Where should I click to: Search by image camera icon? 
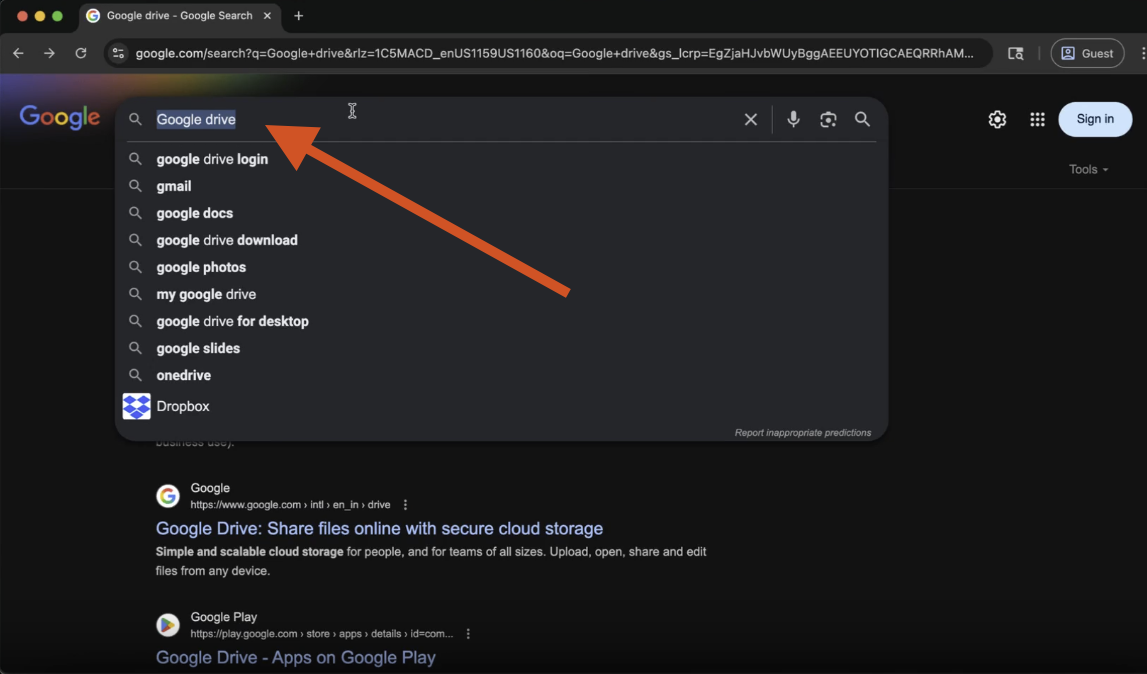pyautogui.click(x=828, y=119)
